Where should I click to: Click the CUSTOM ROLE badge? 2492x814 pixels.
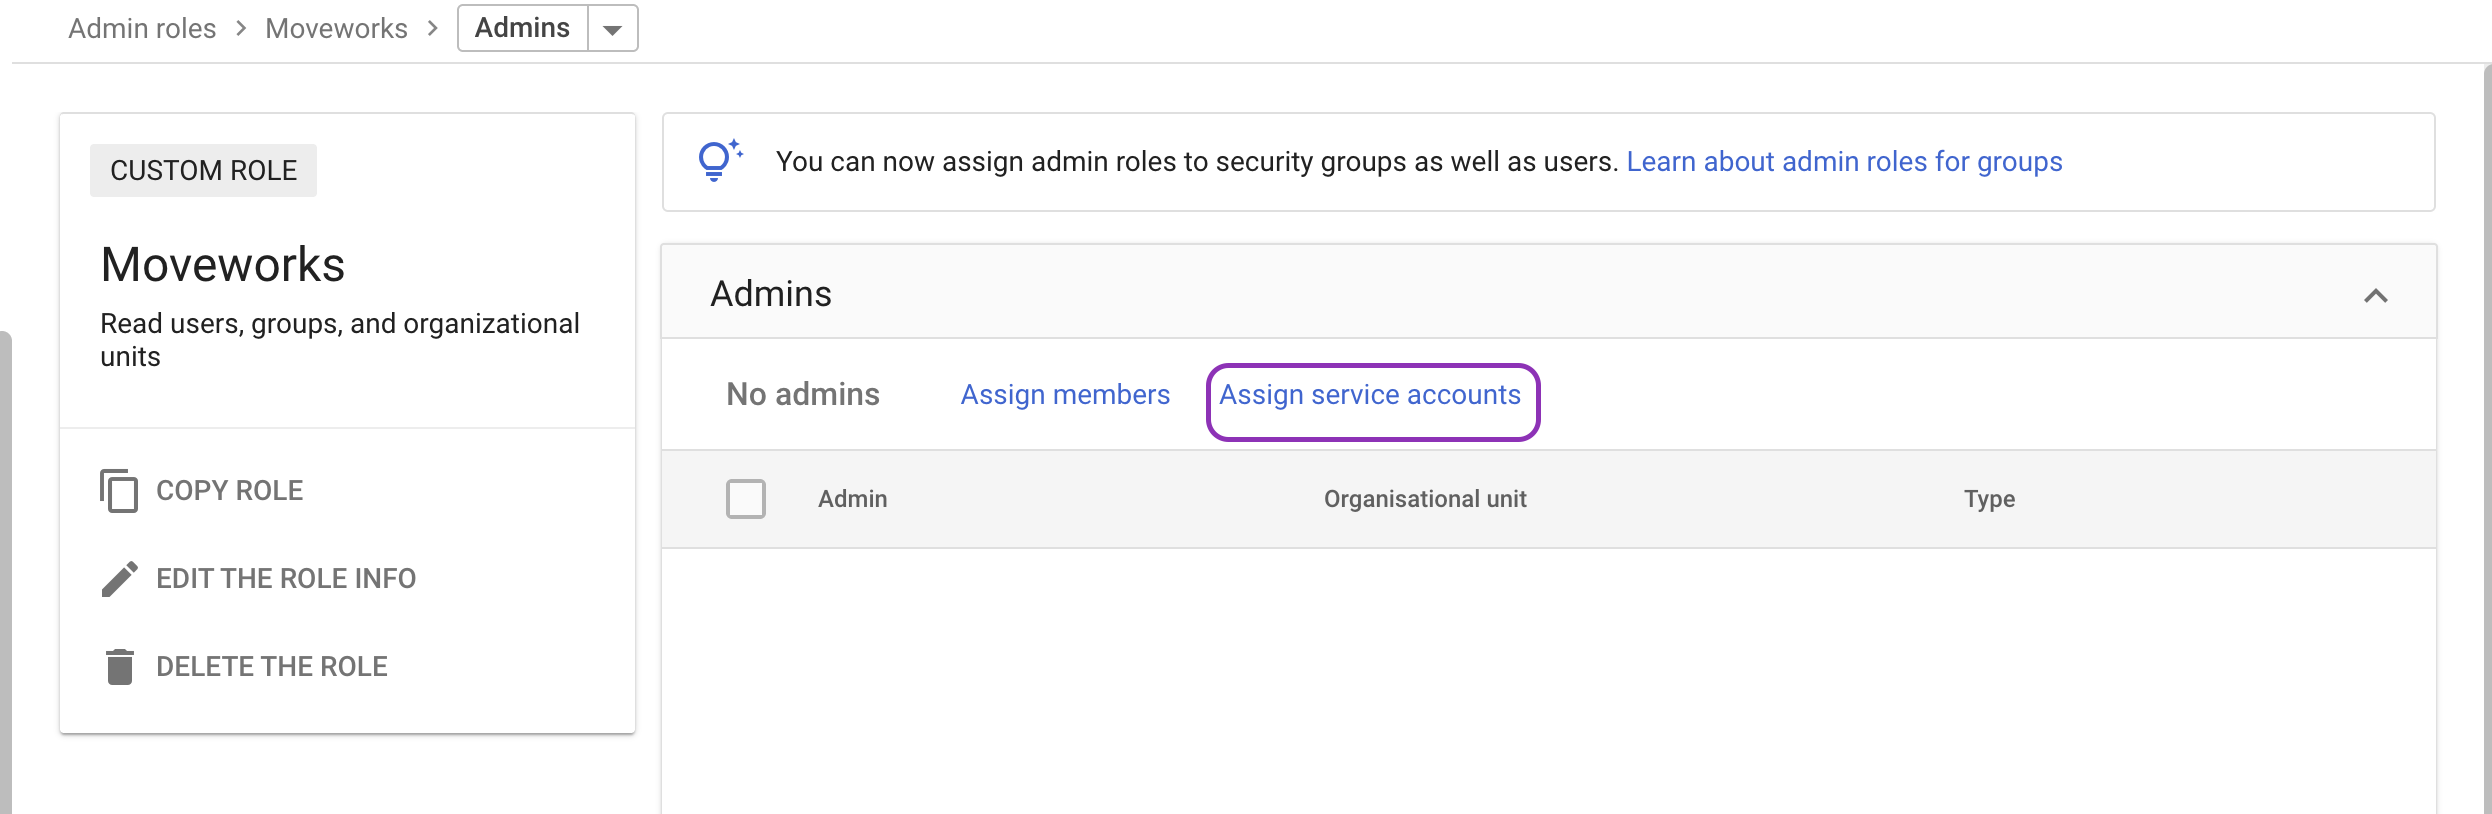203,170
